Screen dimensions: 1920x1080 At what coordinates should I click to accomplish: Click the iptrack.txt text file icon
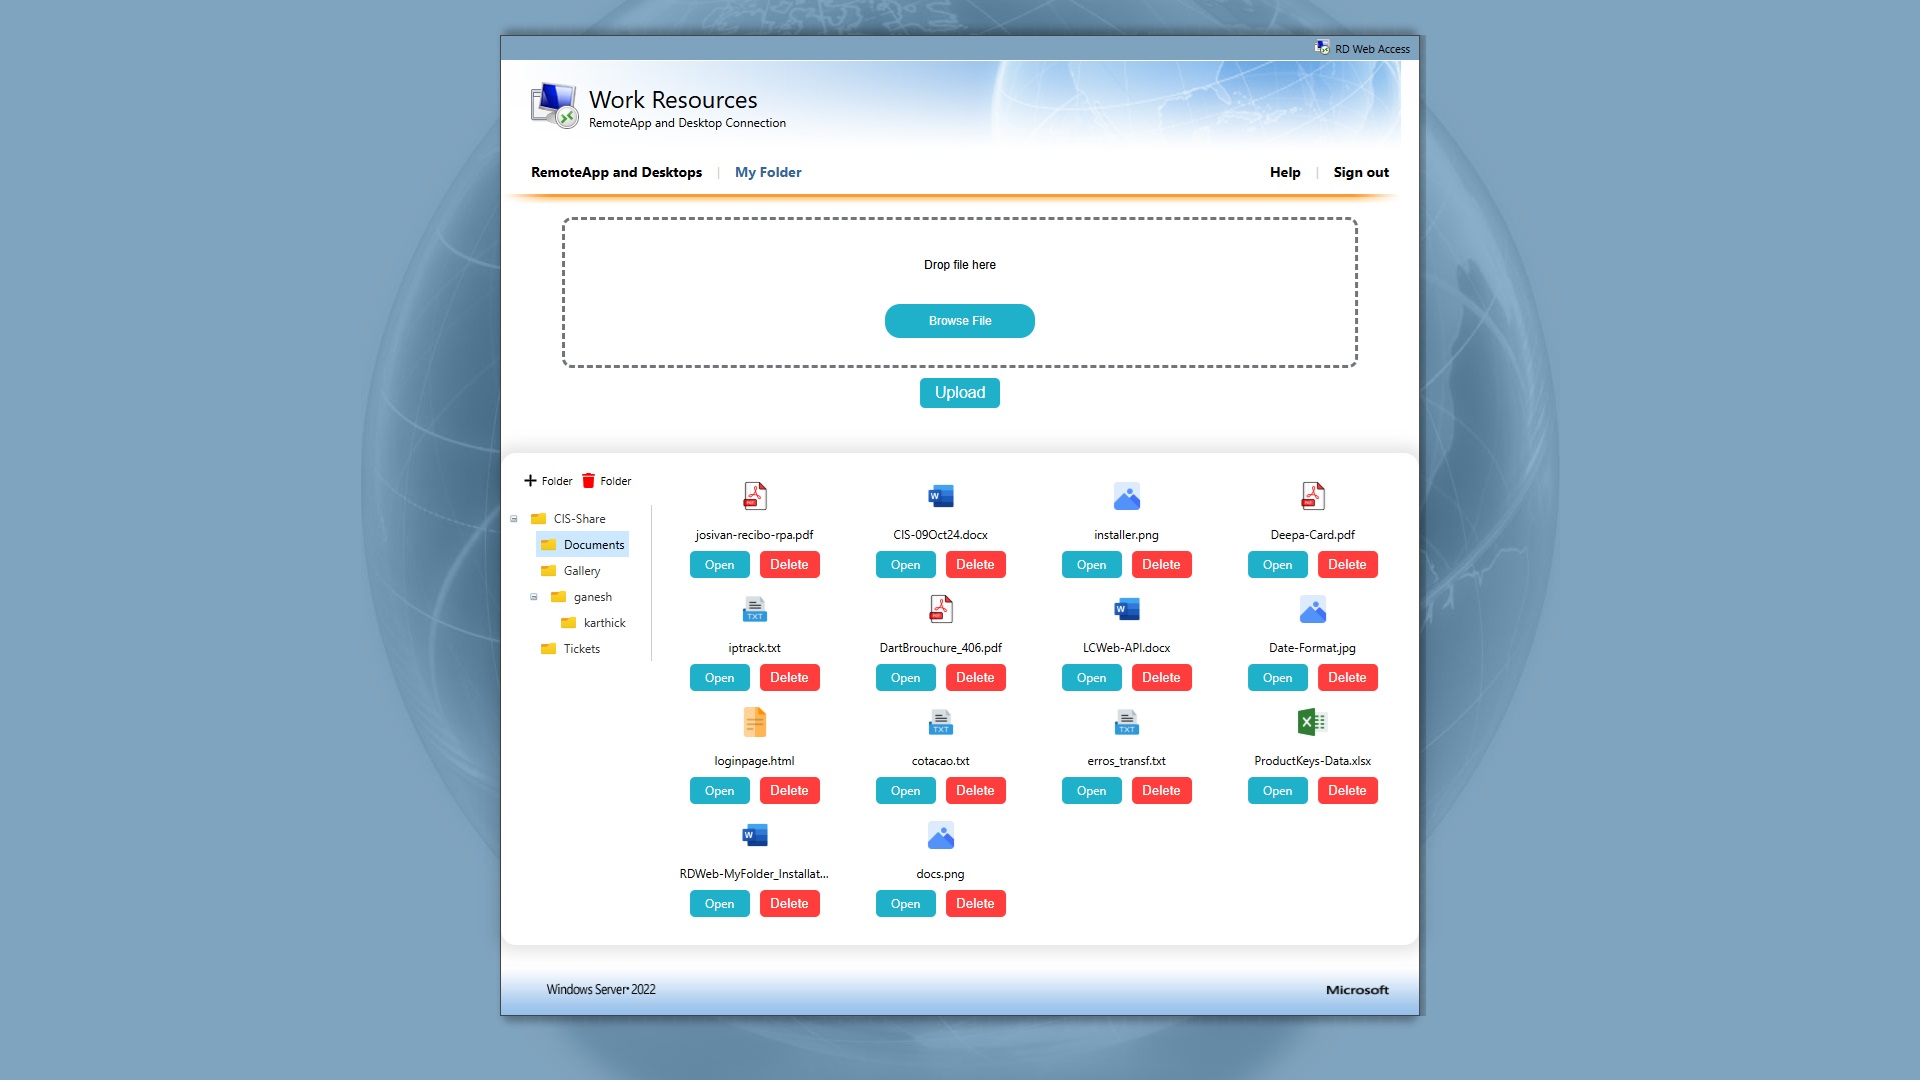(755, 609)
